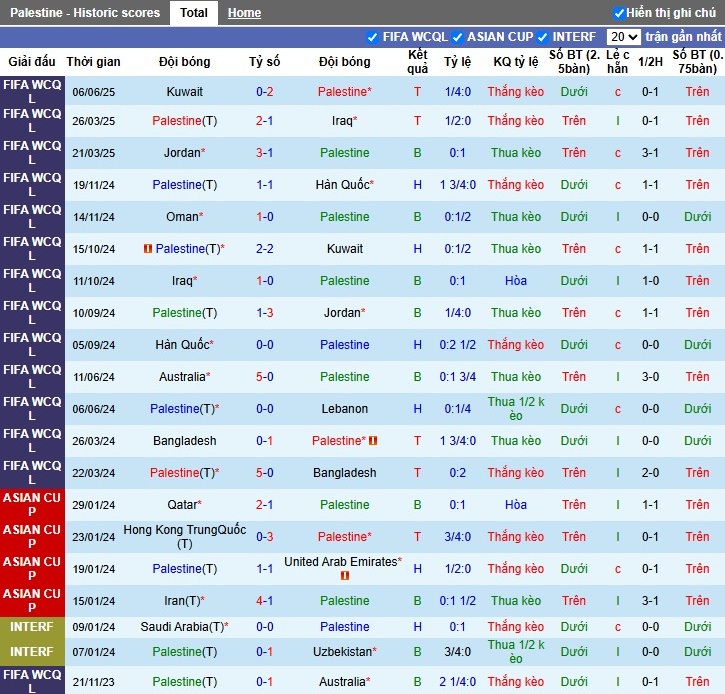Viewport: 725px width, 694px height.
Task: Click the FIFA WCQL league cell for 06/06/25
Action: tap(32, 92)
